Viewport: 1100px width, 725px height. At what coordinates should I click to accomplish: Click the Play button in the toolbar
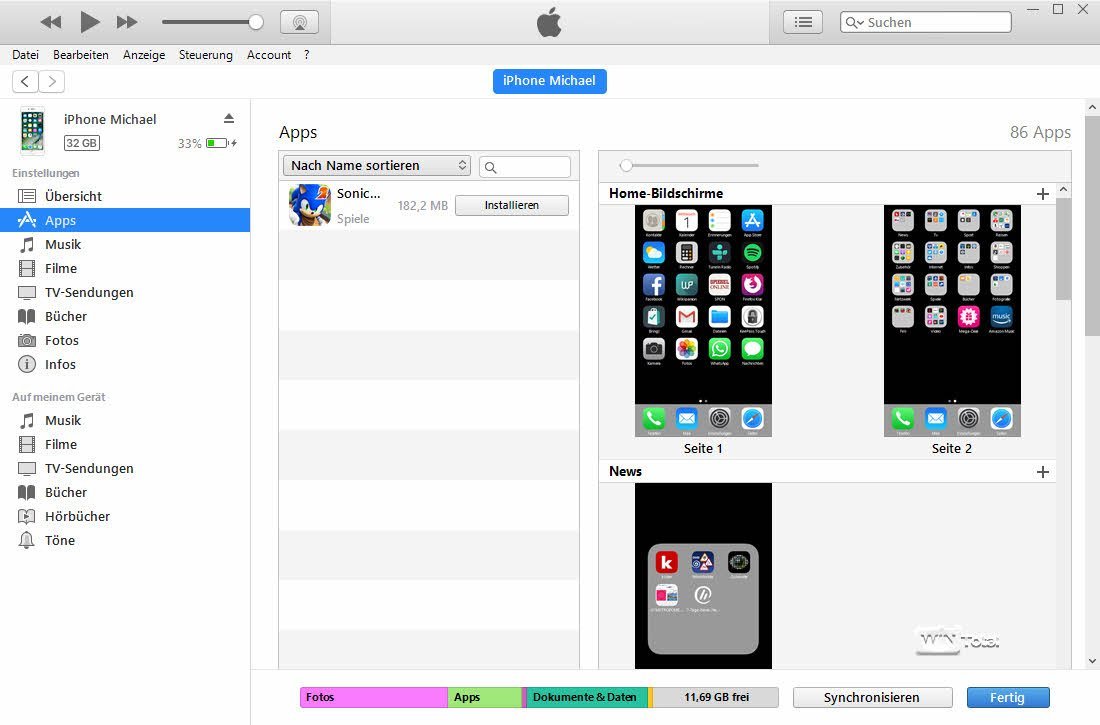90,22
